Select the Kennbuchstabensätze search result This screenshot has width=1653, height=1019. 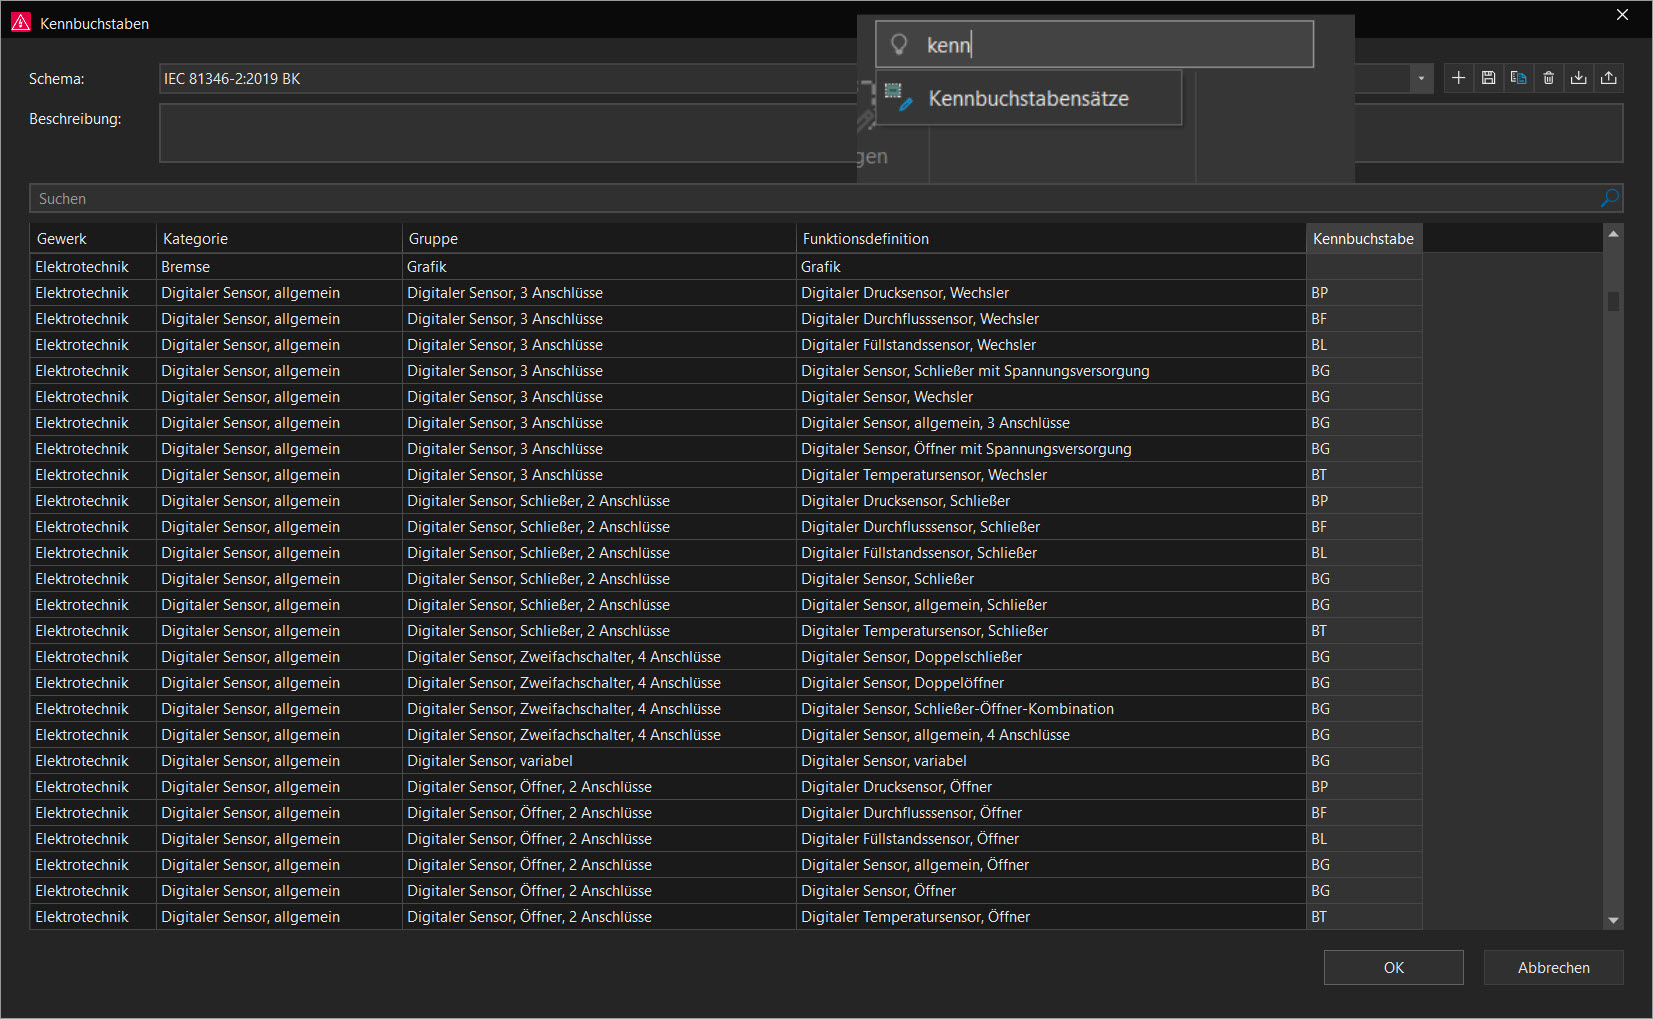coord(1029,98)
